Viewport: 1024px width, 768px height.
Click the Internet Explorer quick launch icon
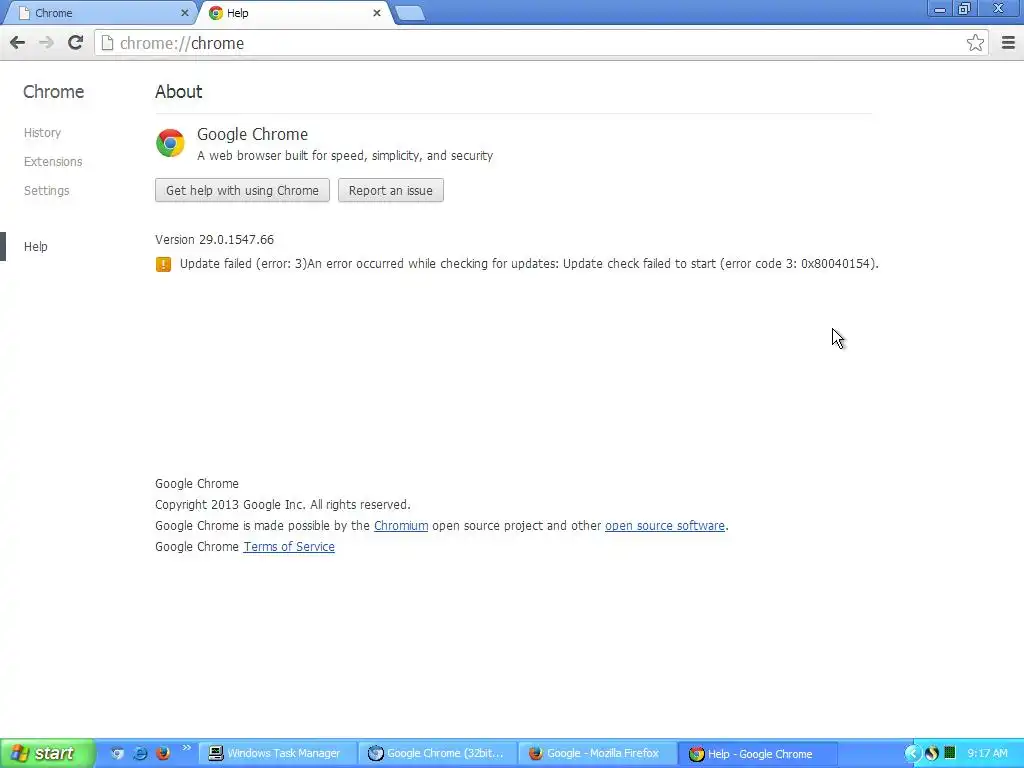[140, 753]
